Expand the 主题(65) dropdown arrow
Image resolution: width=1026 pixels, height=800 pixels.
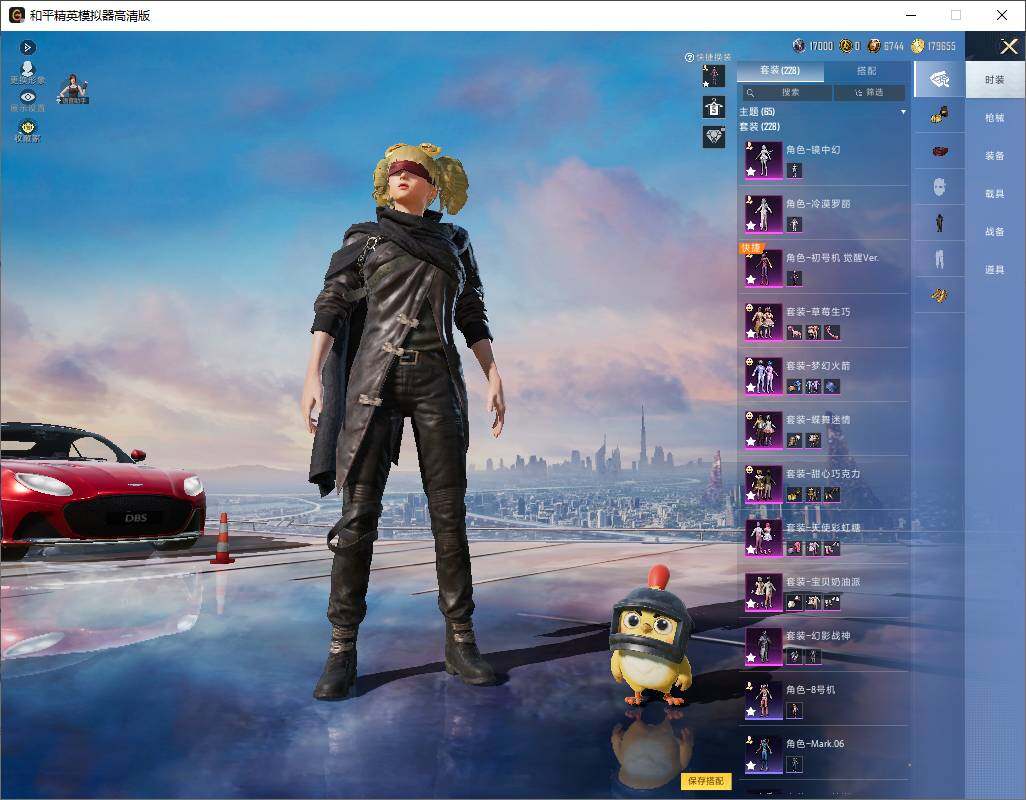click(904, 112)
